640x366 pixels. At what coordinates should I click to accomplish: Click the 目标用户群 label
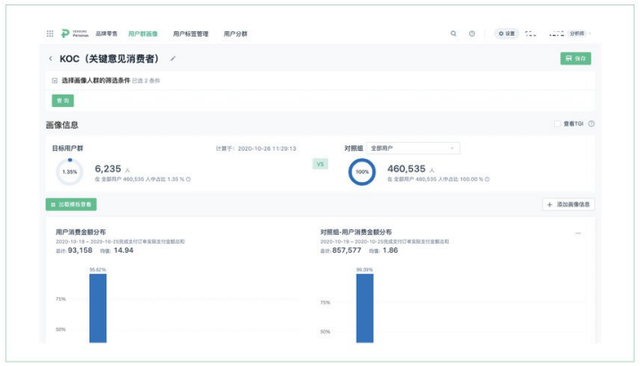(67, 148)
